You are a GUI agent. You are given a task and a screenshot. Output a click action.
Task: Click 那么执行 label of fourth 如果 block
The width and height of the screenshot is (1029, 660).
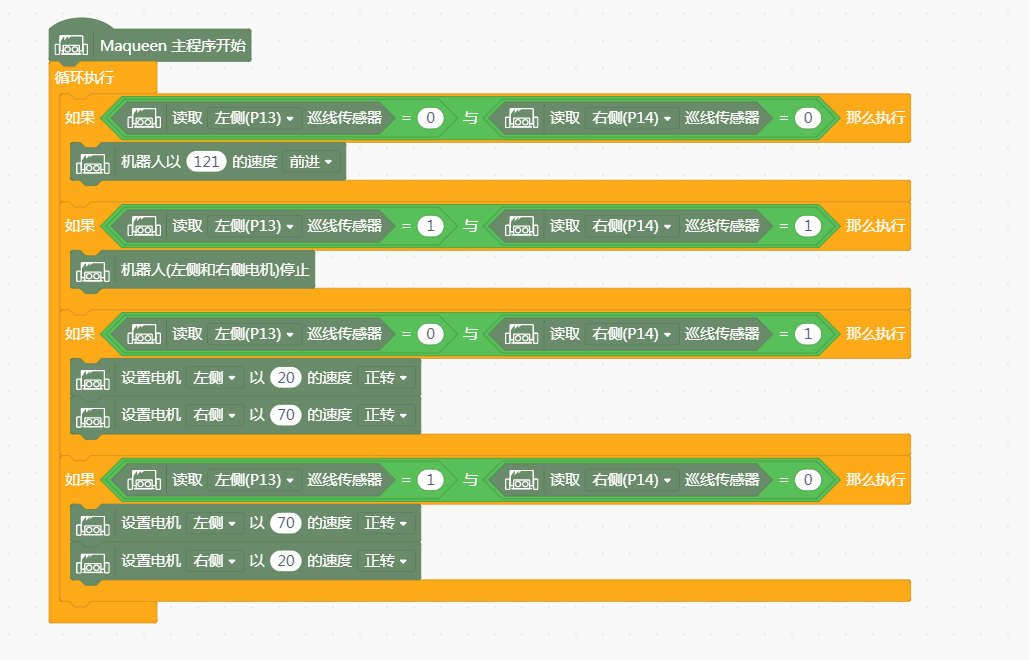(875, 480)
